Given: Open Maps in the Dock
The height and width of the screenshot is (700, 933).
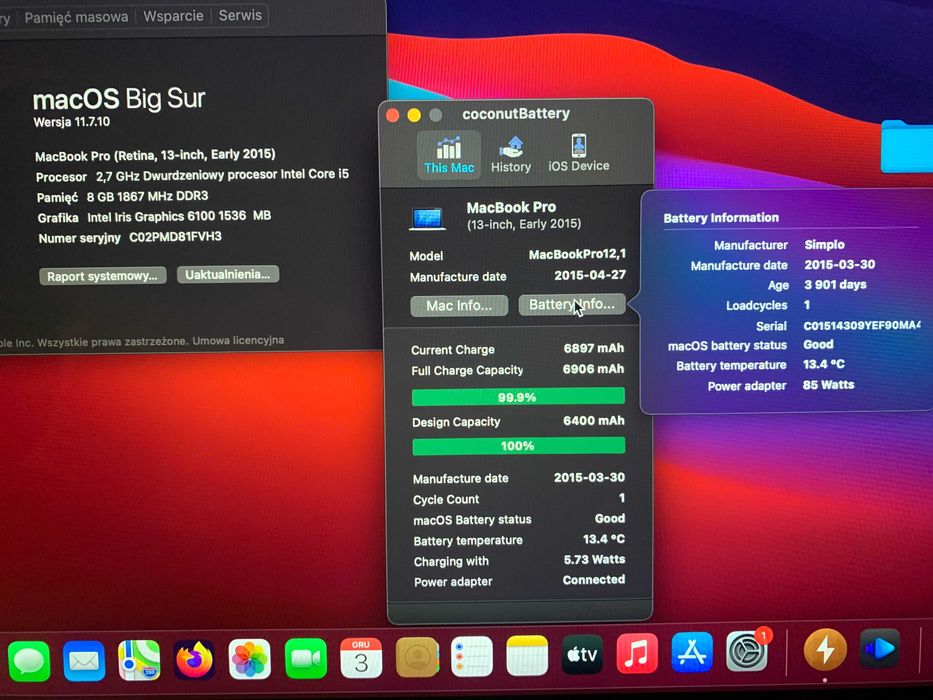Looking at the screenshot, I should (139, 660).
